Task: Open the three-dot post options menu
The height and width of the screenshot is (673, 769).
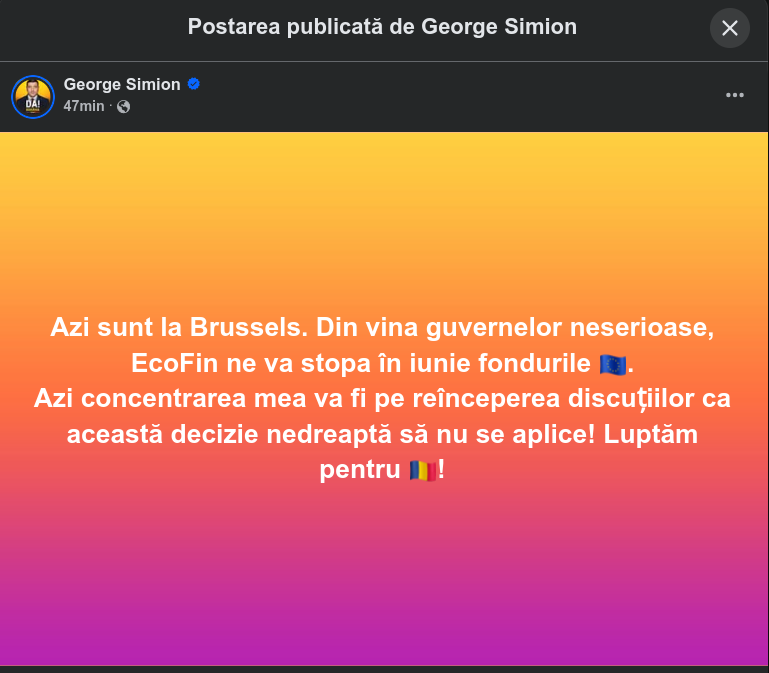Action: 735,95
